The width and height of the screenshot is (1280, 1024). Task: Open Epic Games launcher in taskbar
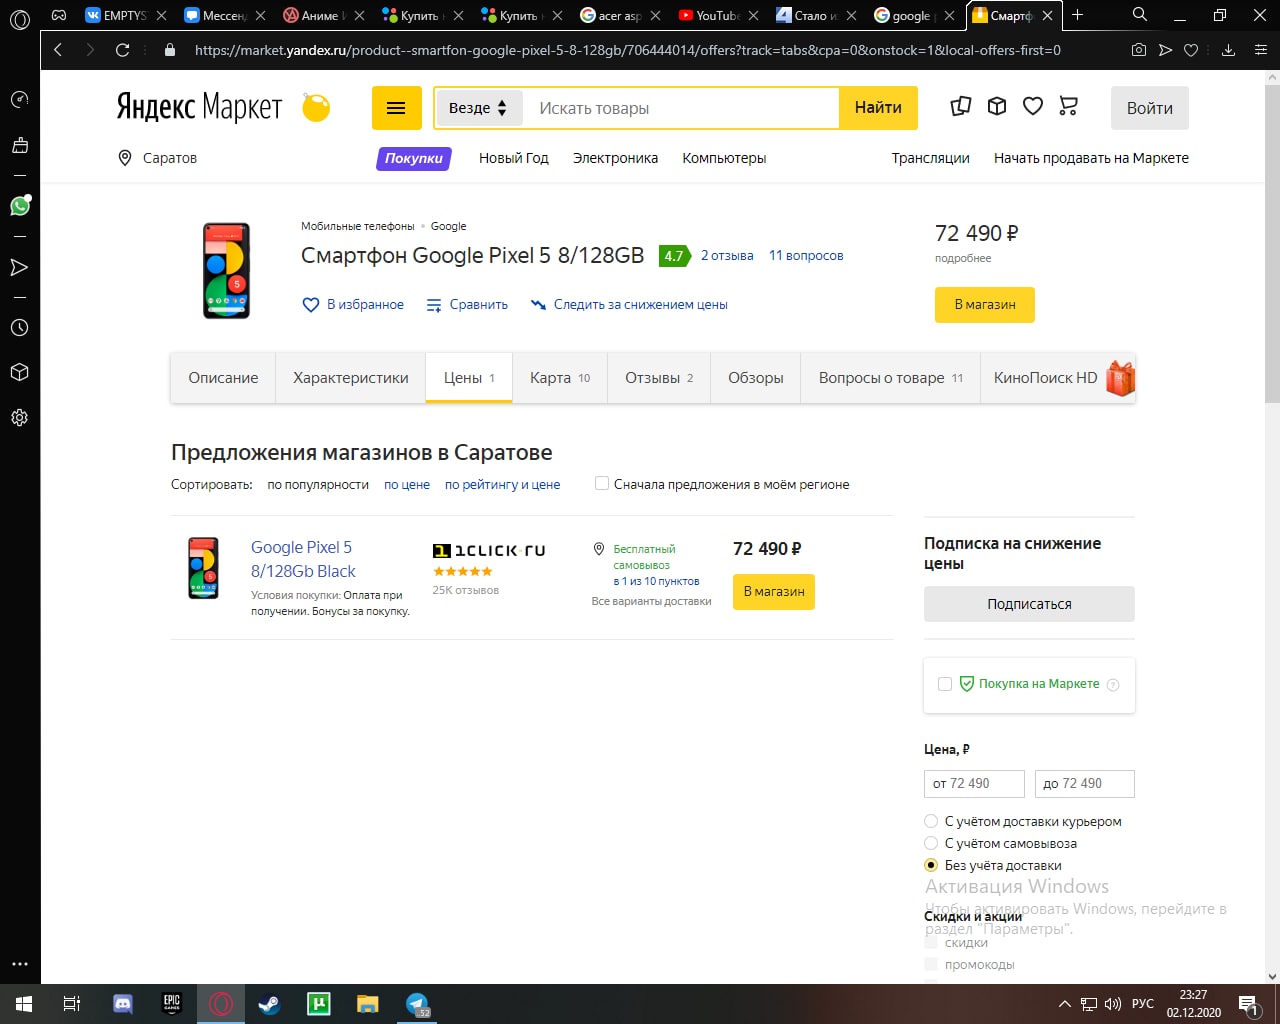pyautogui.click(x=172, y=1004)
